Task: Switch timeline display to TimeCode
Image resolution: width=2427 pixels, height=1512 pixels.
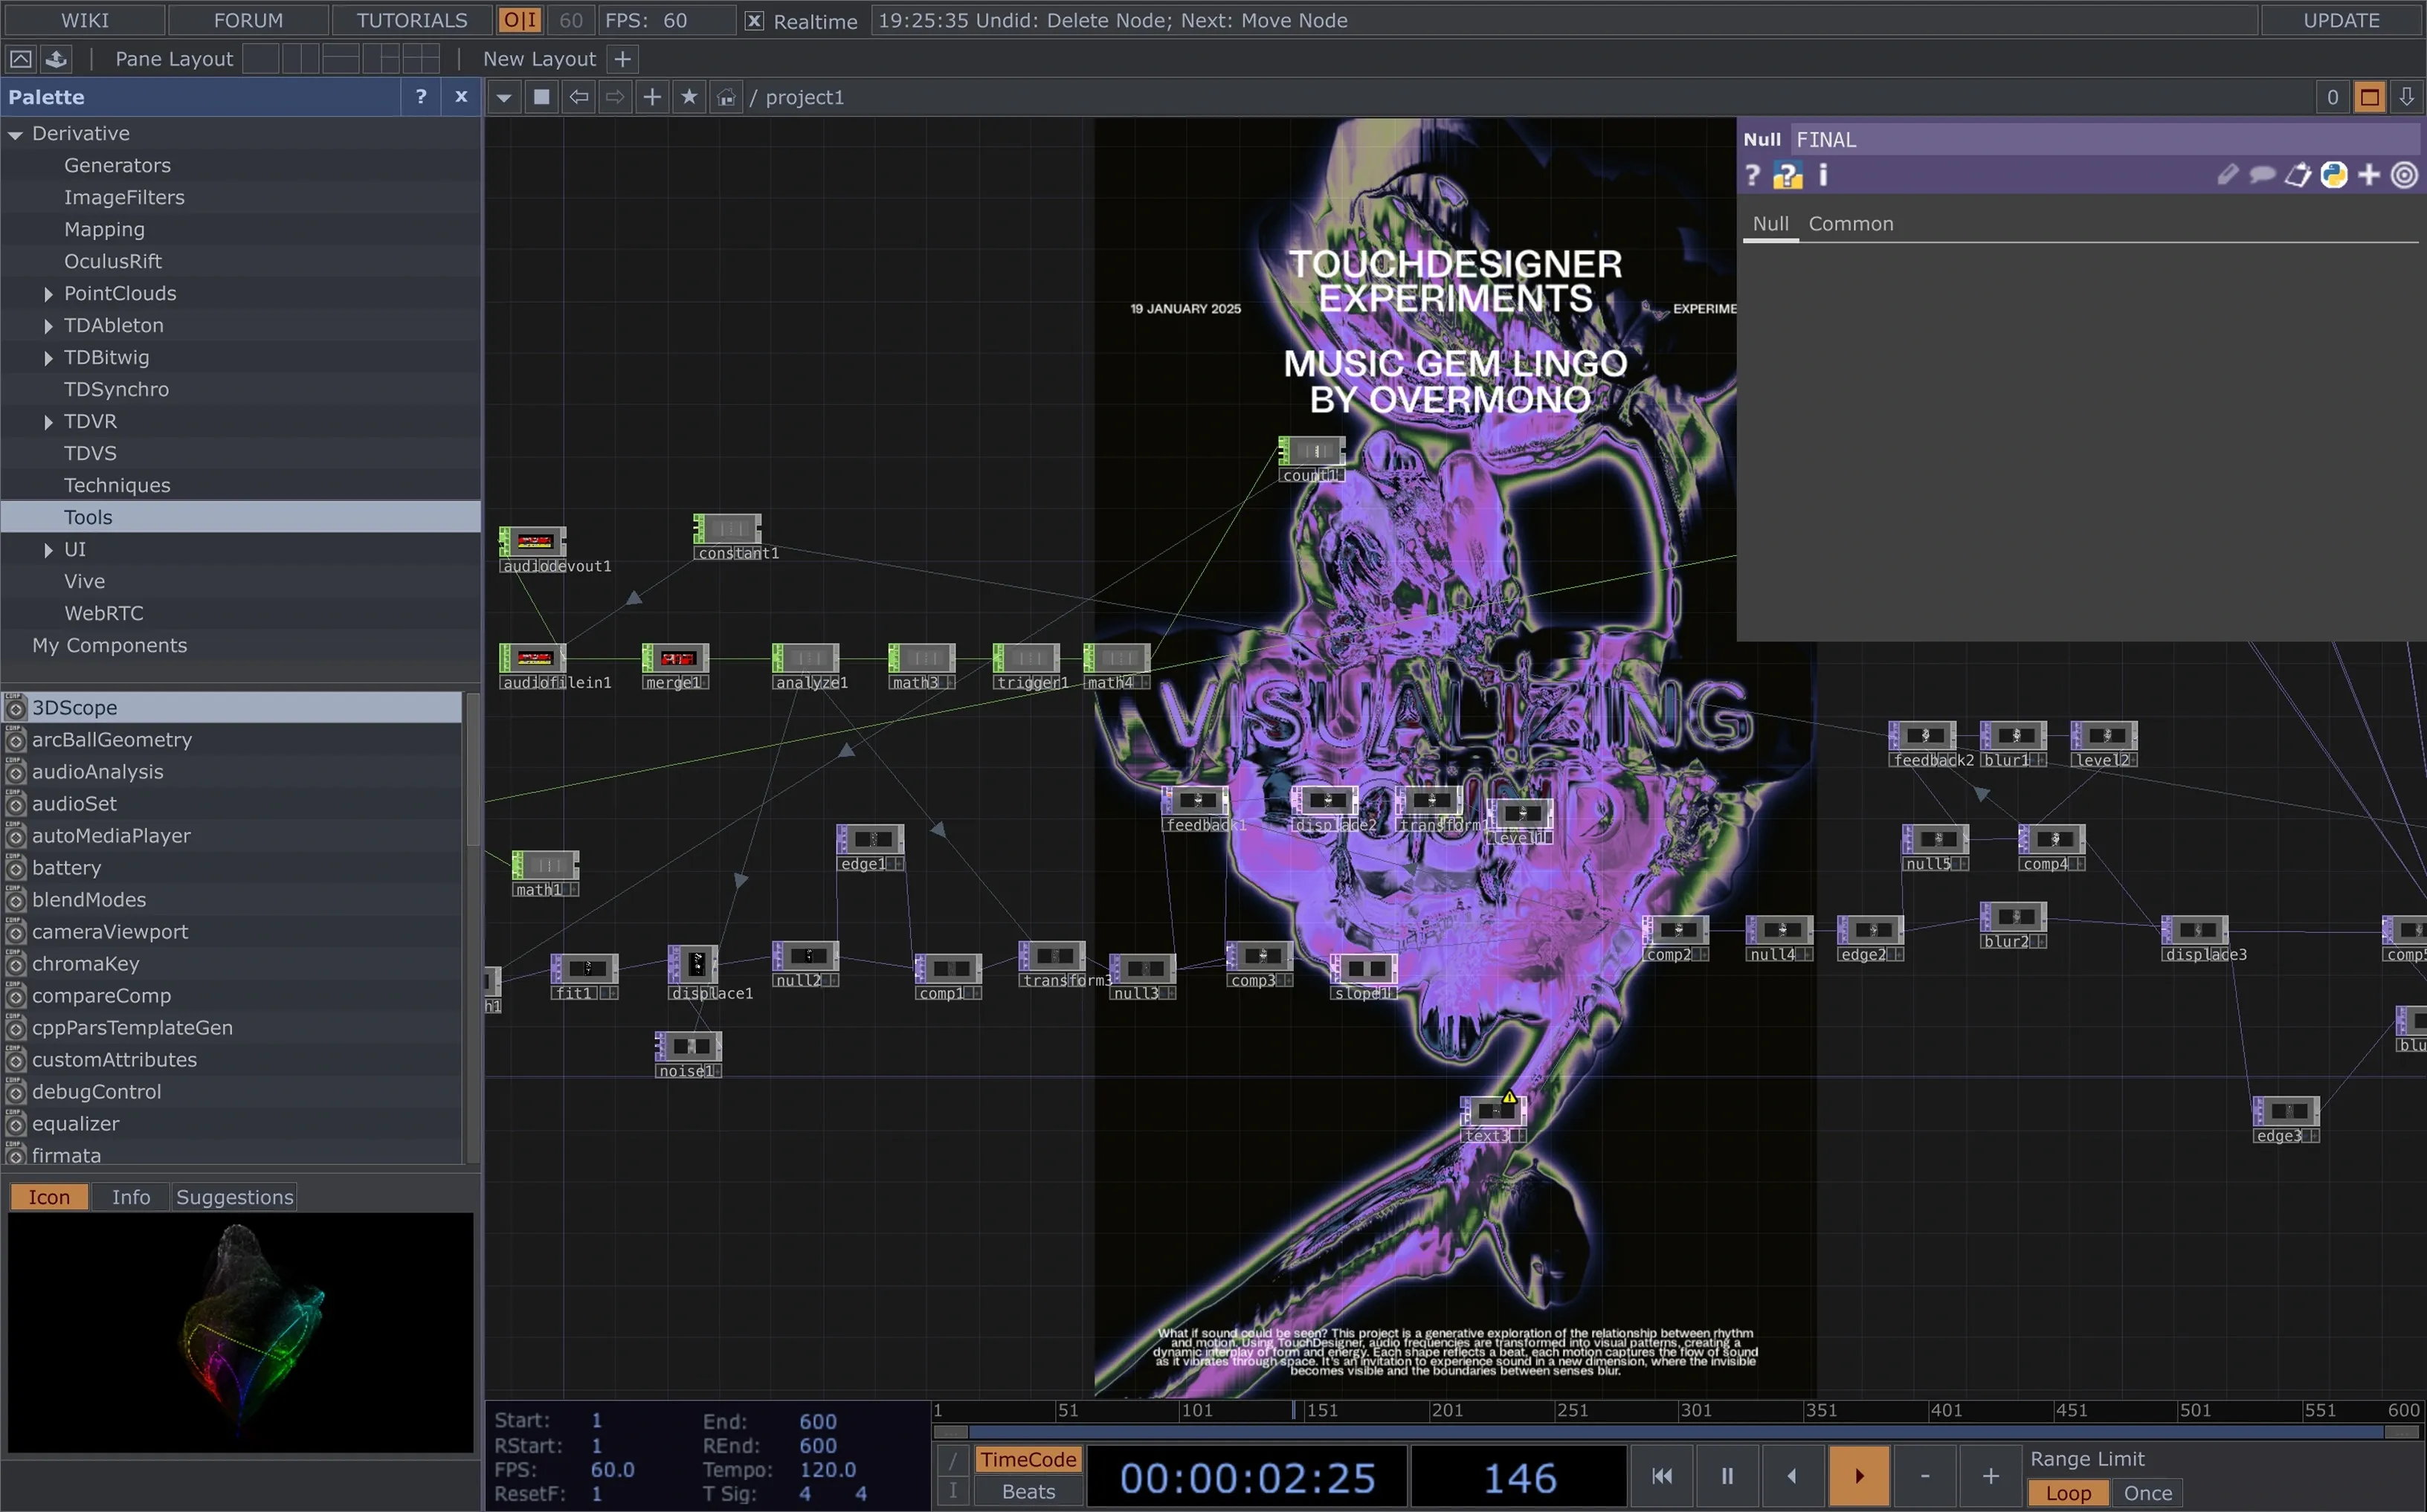Action: 1028,1460
